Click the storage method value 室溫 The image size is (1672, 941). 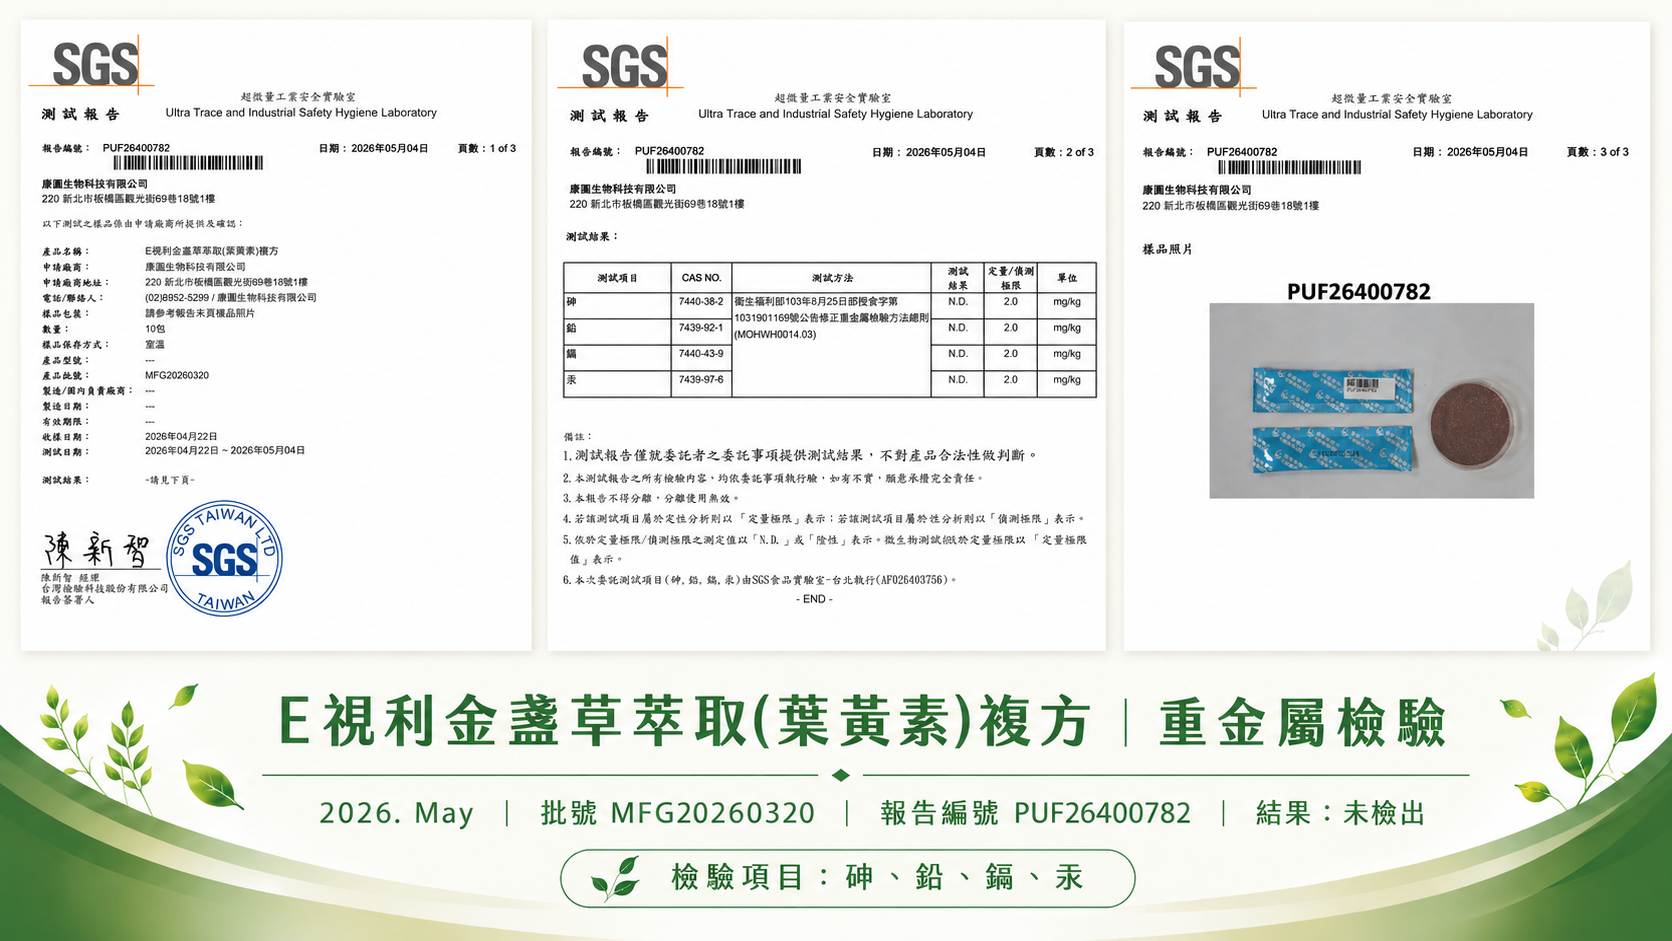154,344
